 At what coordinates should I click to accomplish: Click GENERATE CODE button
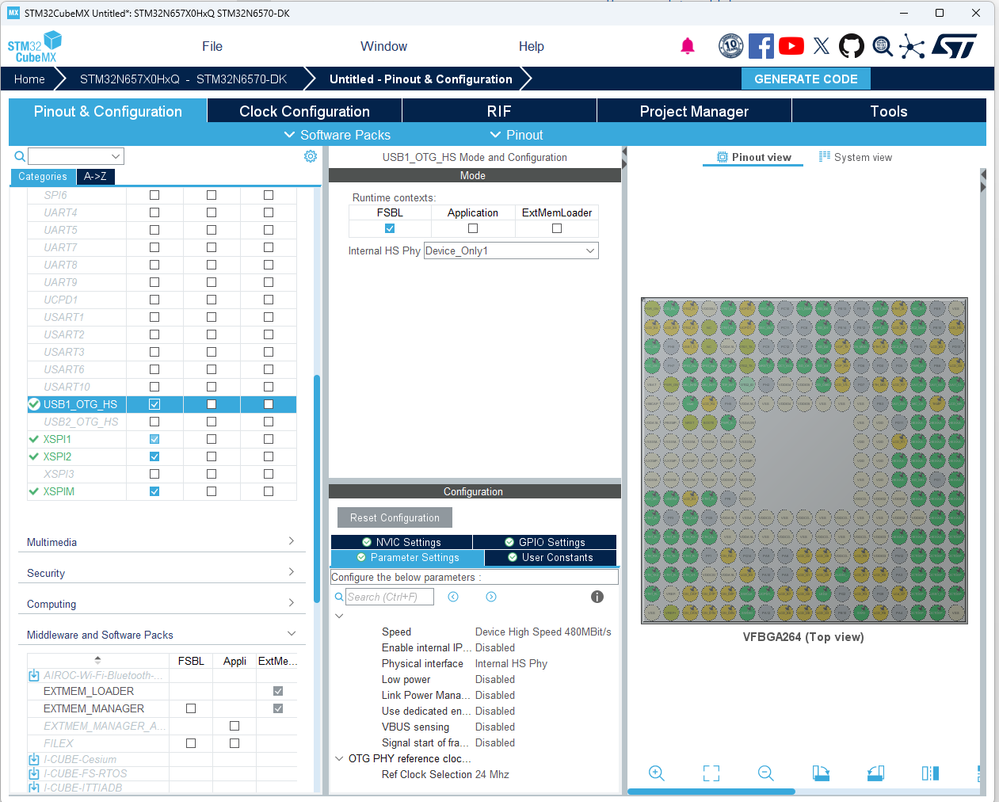coord(806,79)
